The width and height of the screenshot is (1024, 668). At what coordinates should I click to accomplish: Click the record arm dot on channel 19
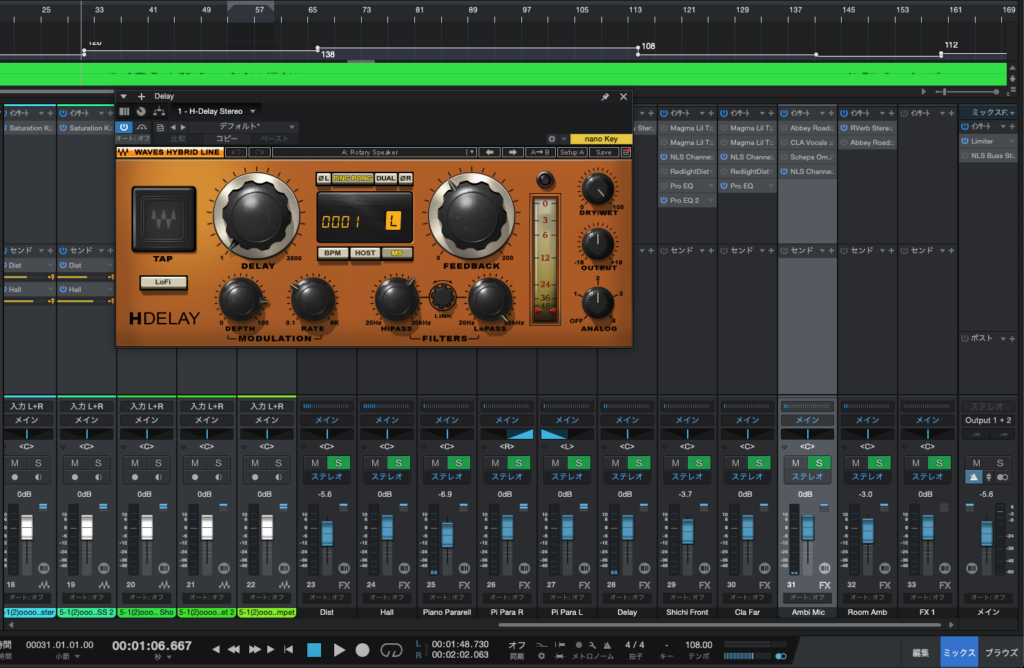coord(75,477)
